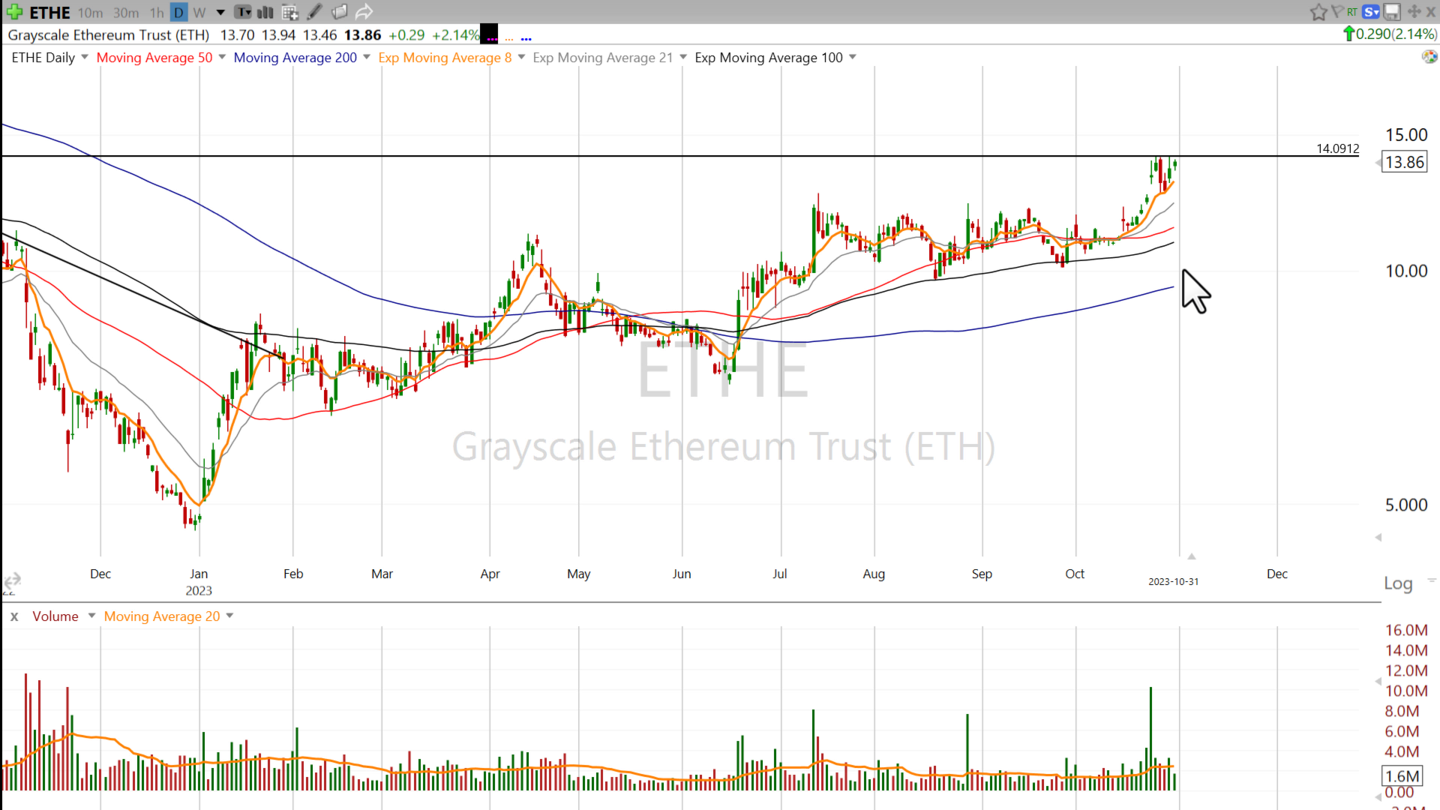The image size is (1440, 810).
Task: Click the 2023-10-31 date marker
Action: (1173, 581)
